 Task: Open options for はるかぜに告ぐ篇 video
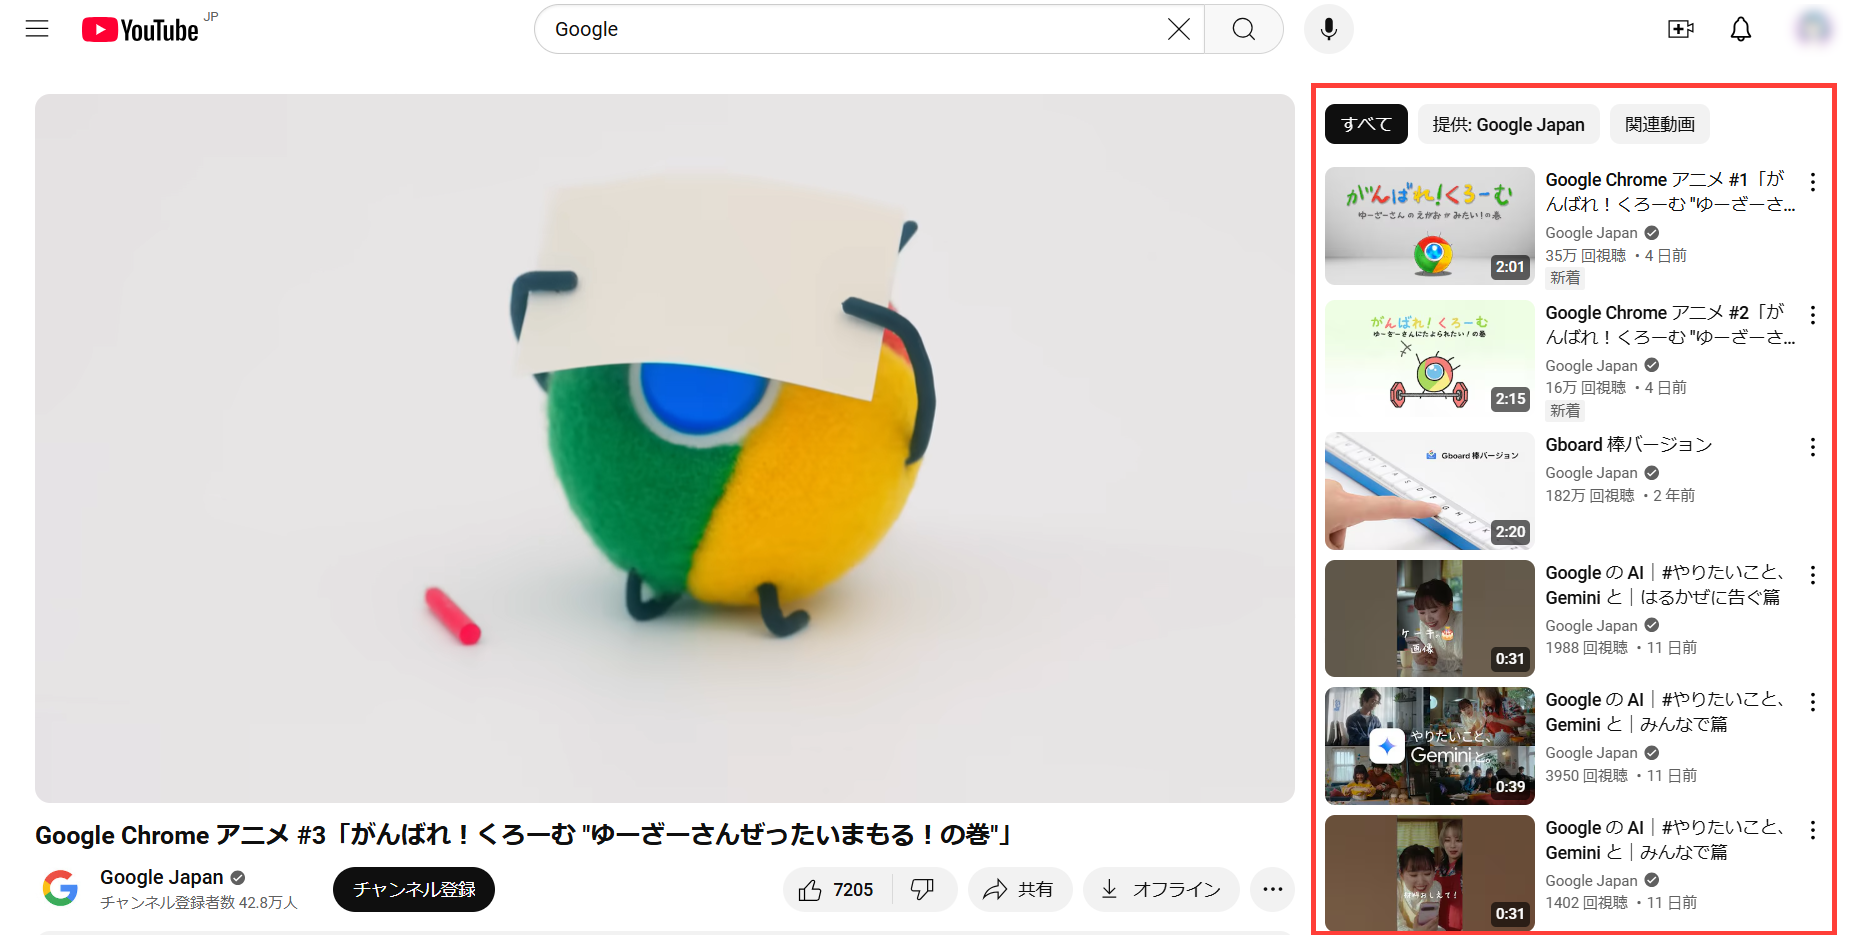pyautogui.click(x=1812, y=574)
